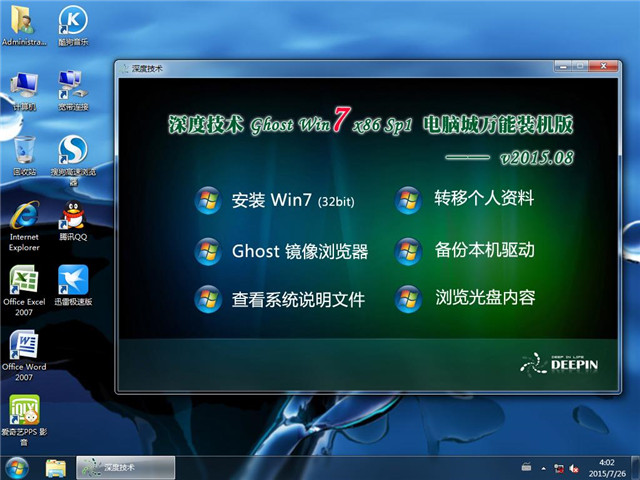
Task: Select the 回收站 recycle bin icon
Action: tap(24, 156)
